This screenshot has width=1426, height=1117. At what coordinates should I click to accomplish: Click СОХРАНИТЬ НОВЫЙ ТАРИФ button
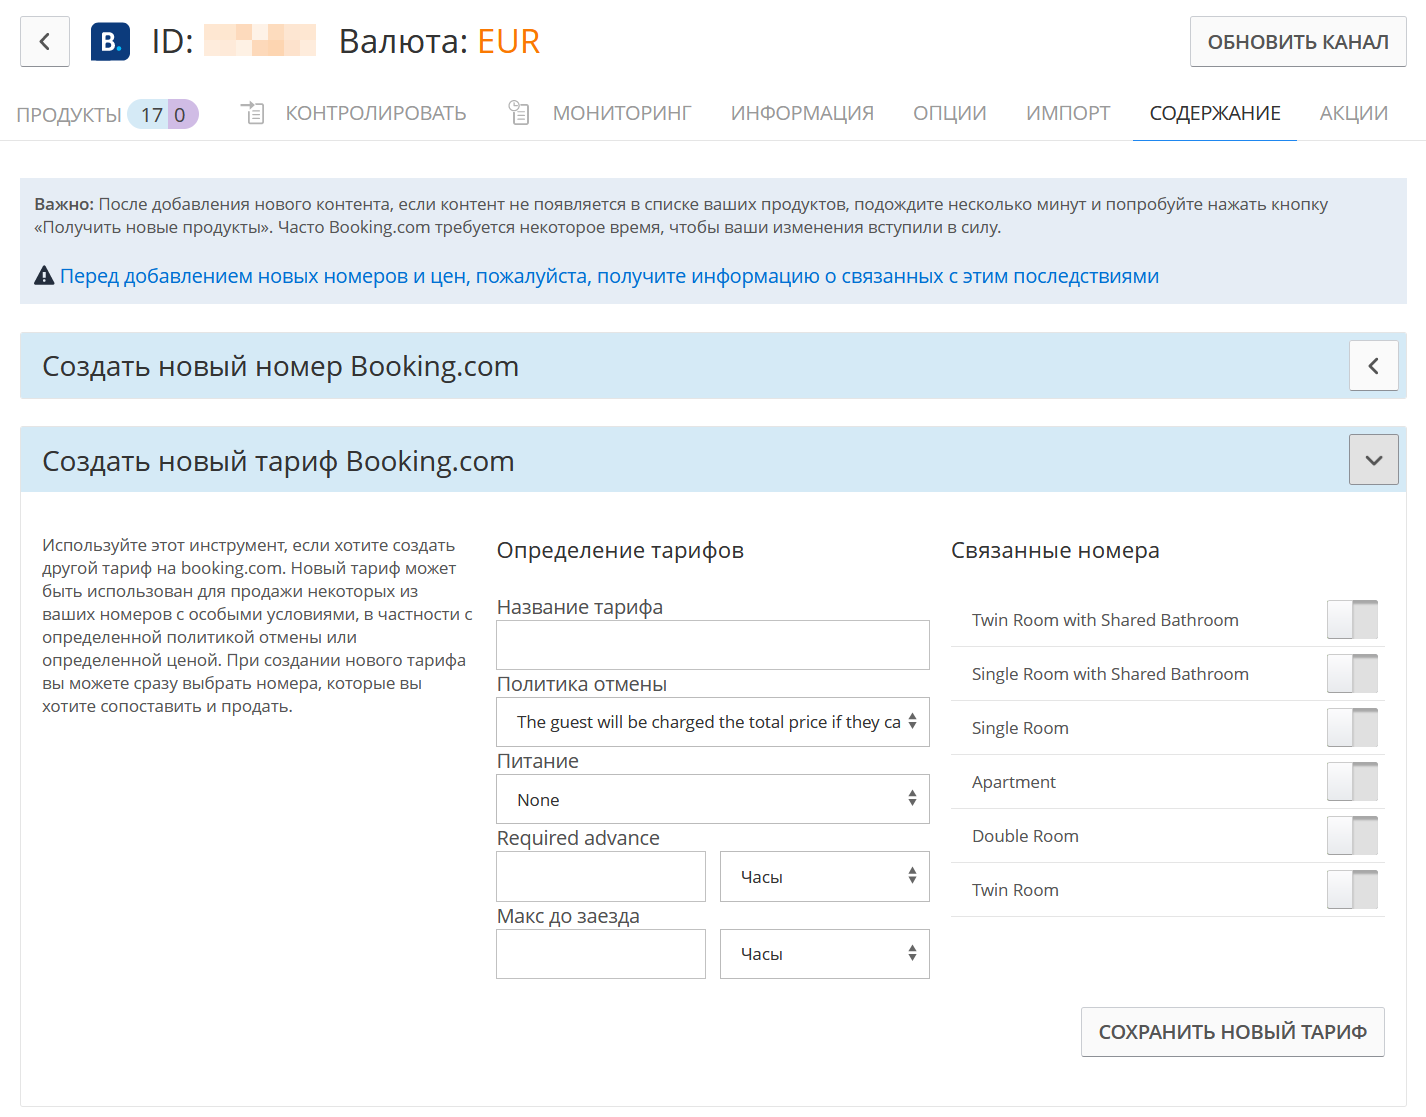1233,1032
